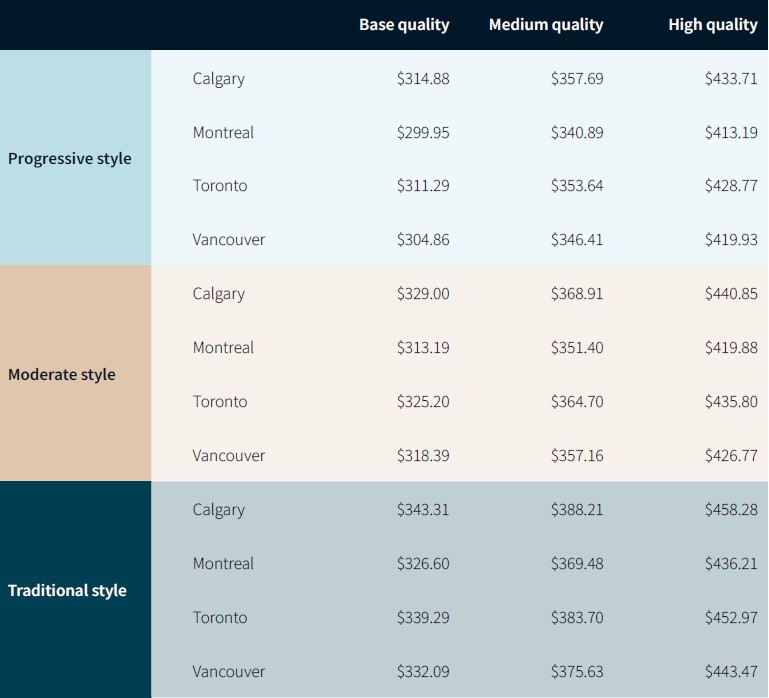Screen dimensions: 769x698
Task: Select the $458.28 cell
Action: [731, 510]
